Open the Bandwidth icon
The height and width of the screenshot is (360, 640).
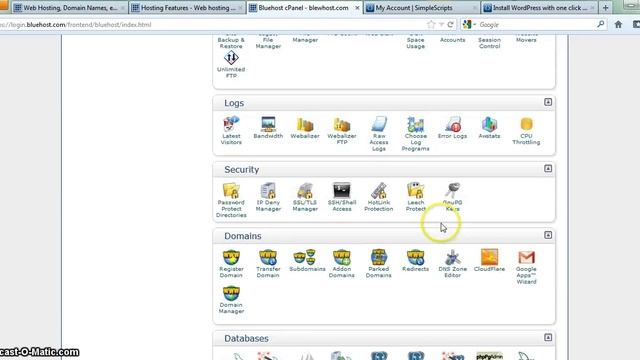[x=268, y=127]
